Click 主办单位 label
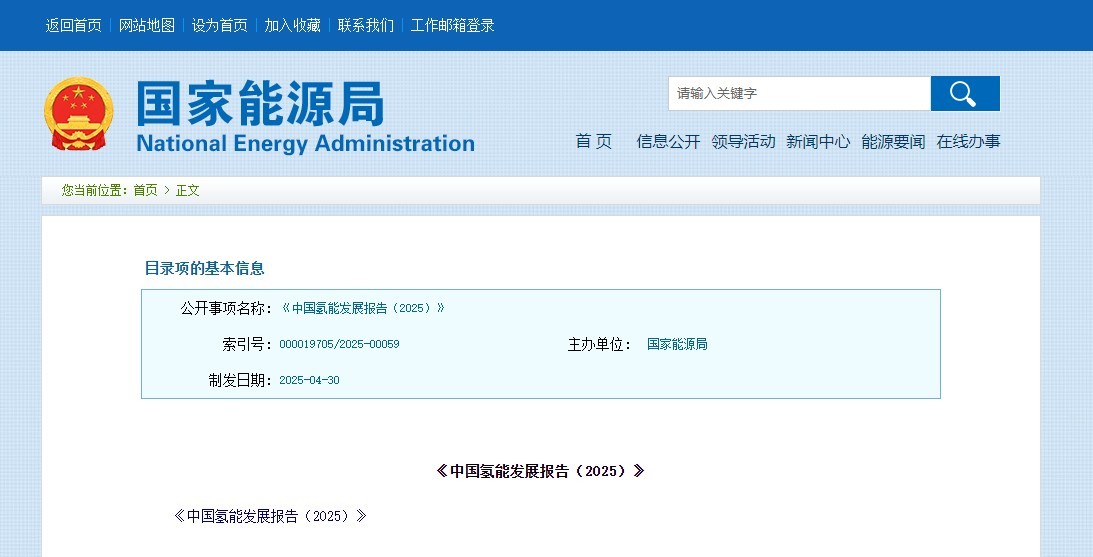 coord(599,344)
